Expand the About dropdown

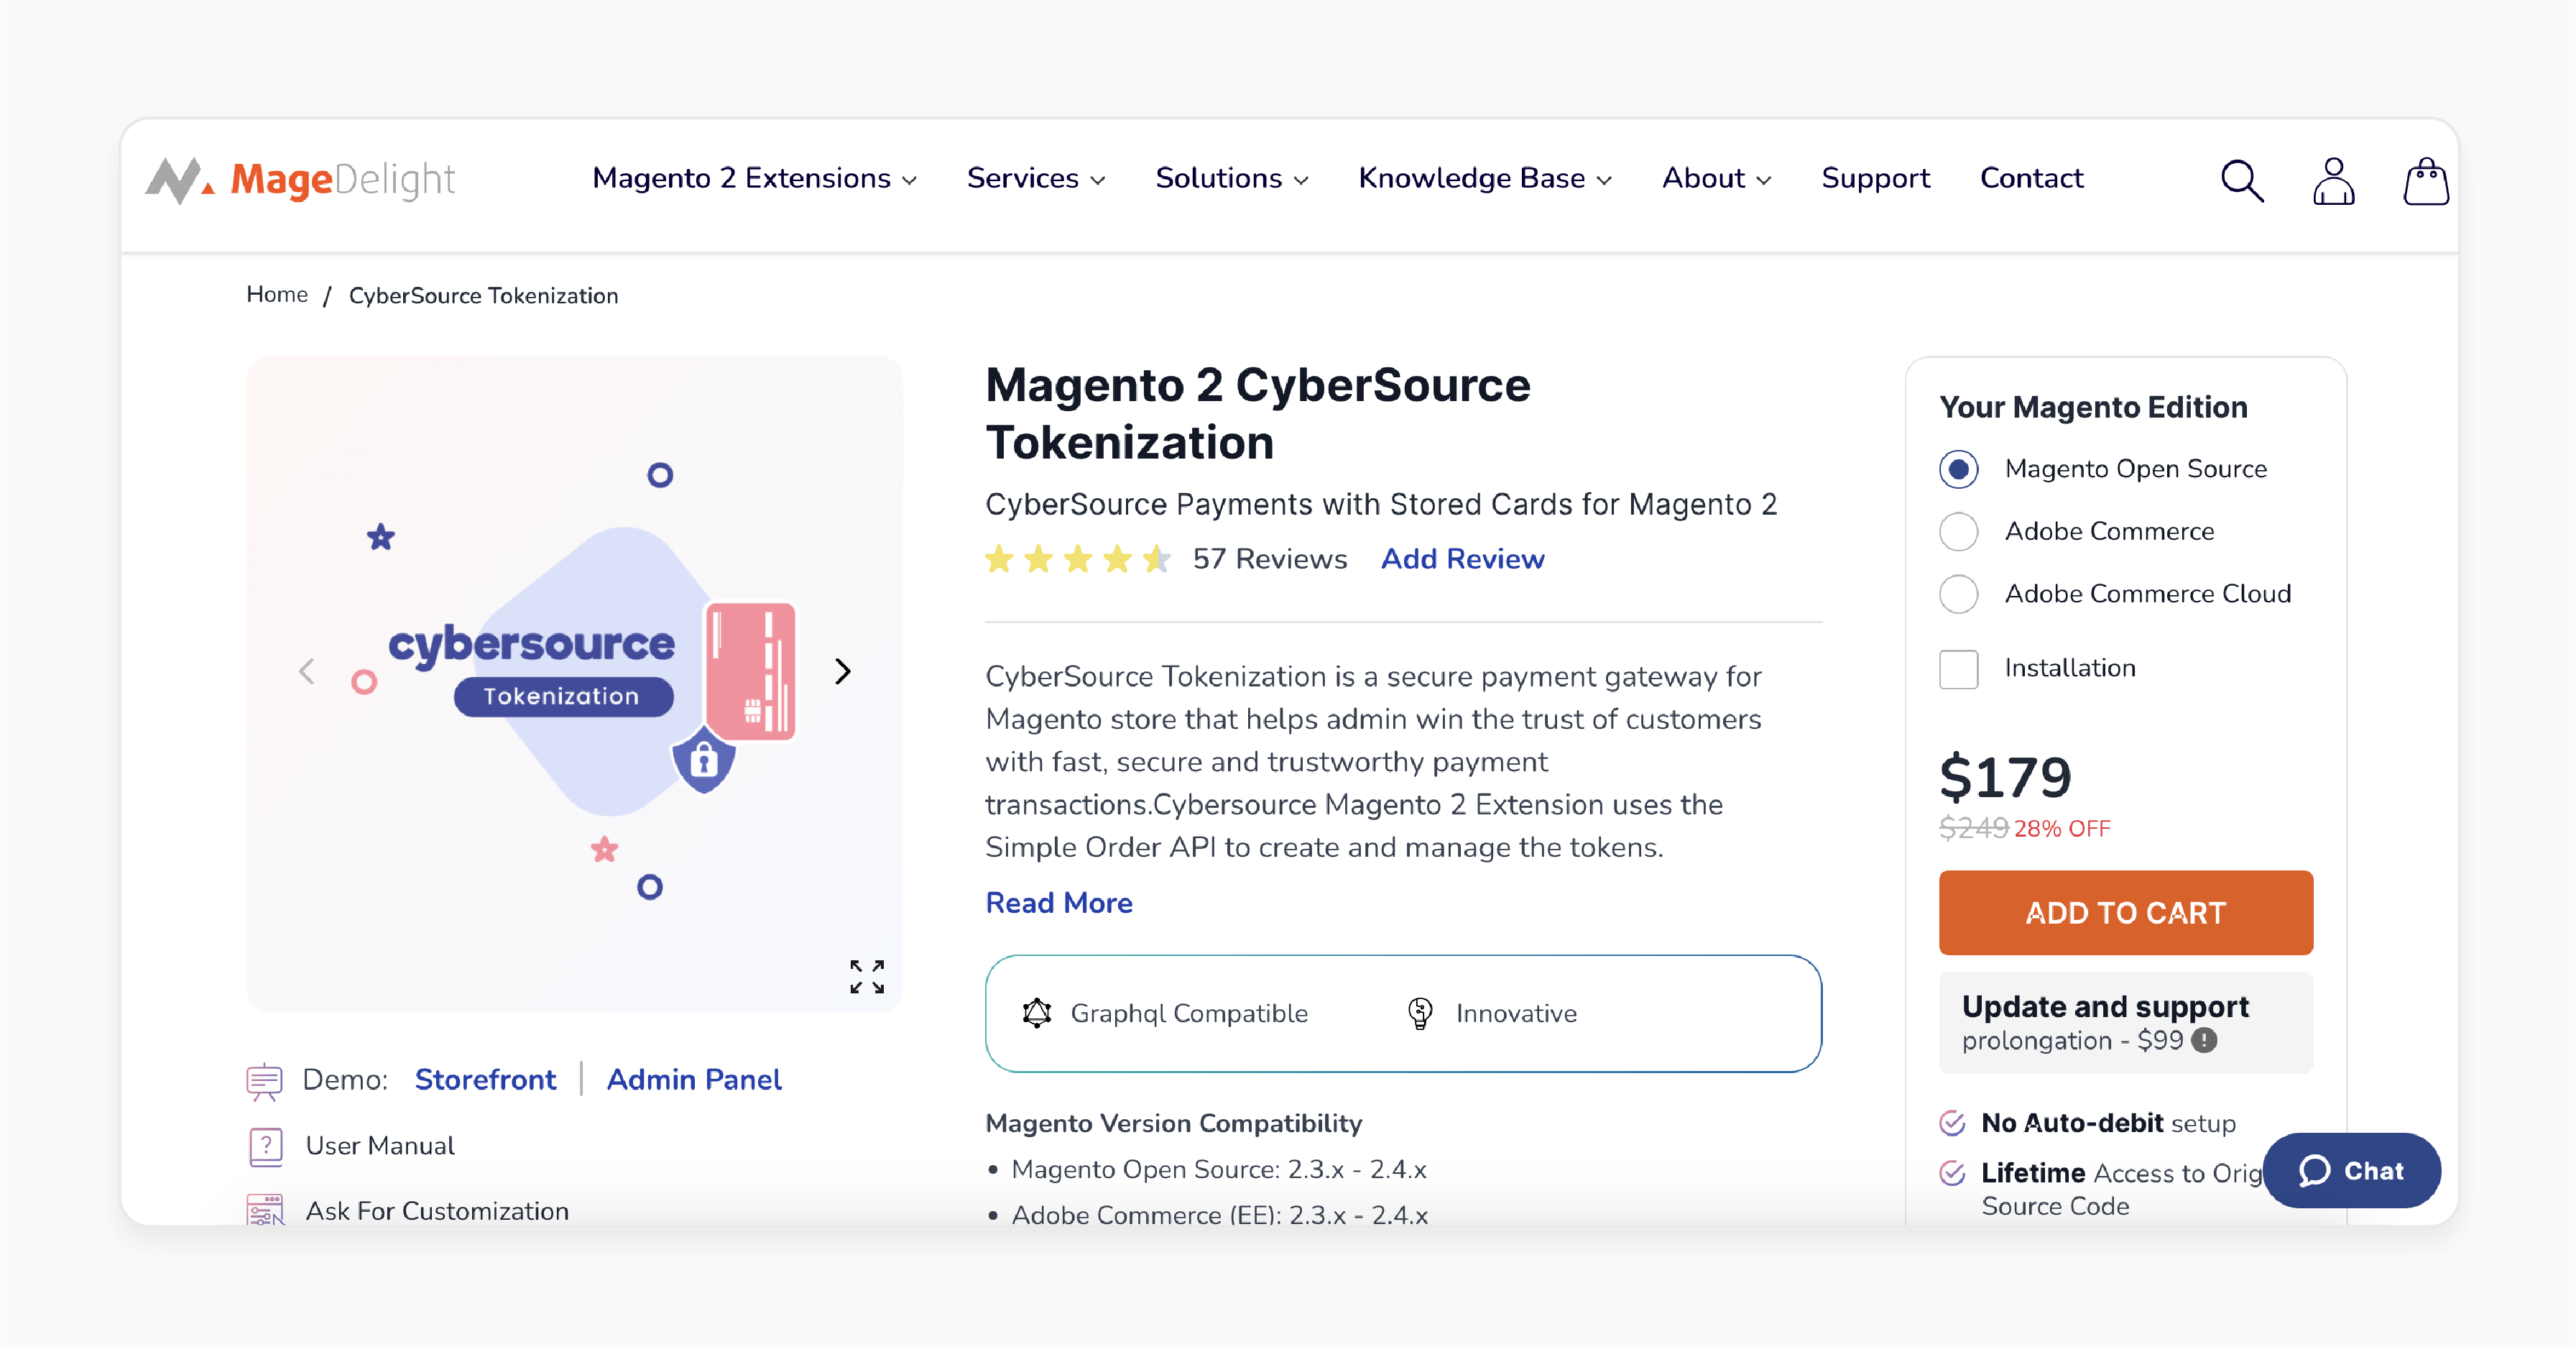1716,178
